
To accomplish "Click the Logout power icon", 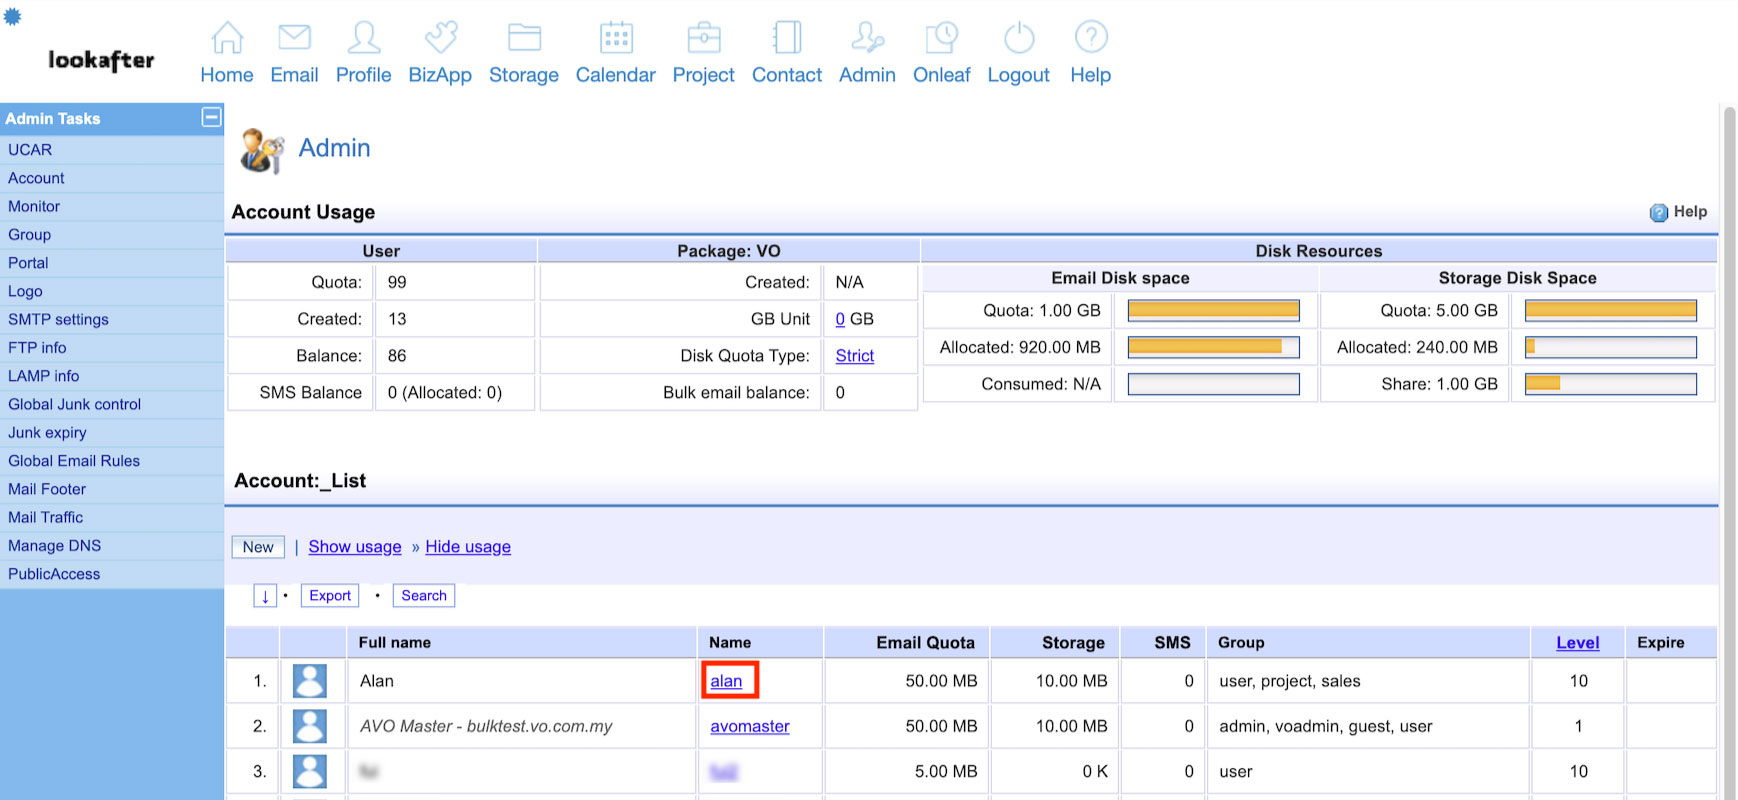I will pyautogui.click(x=1018, y=38).
